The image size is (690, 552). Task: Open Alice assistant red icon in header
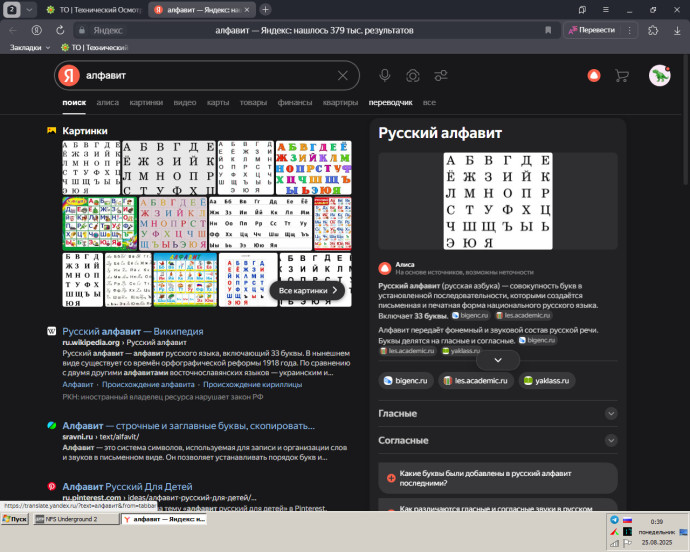[594, 76]
